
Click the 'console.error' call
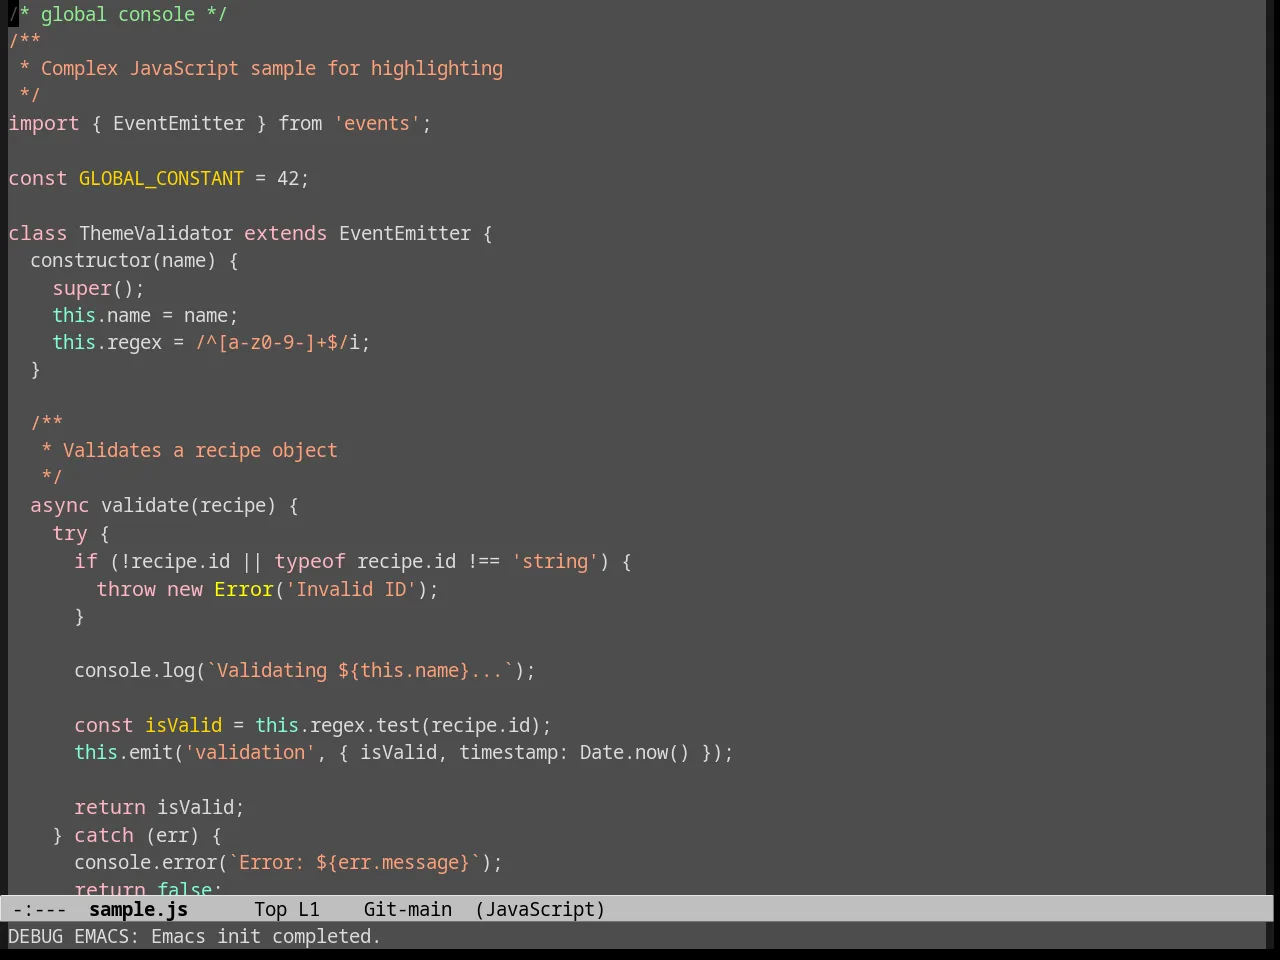point(145,862)
